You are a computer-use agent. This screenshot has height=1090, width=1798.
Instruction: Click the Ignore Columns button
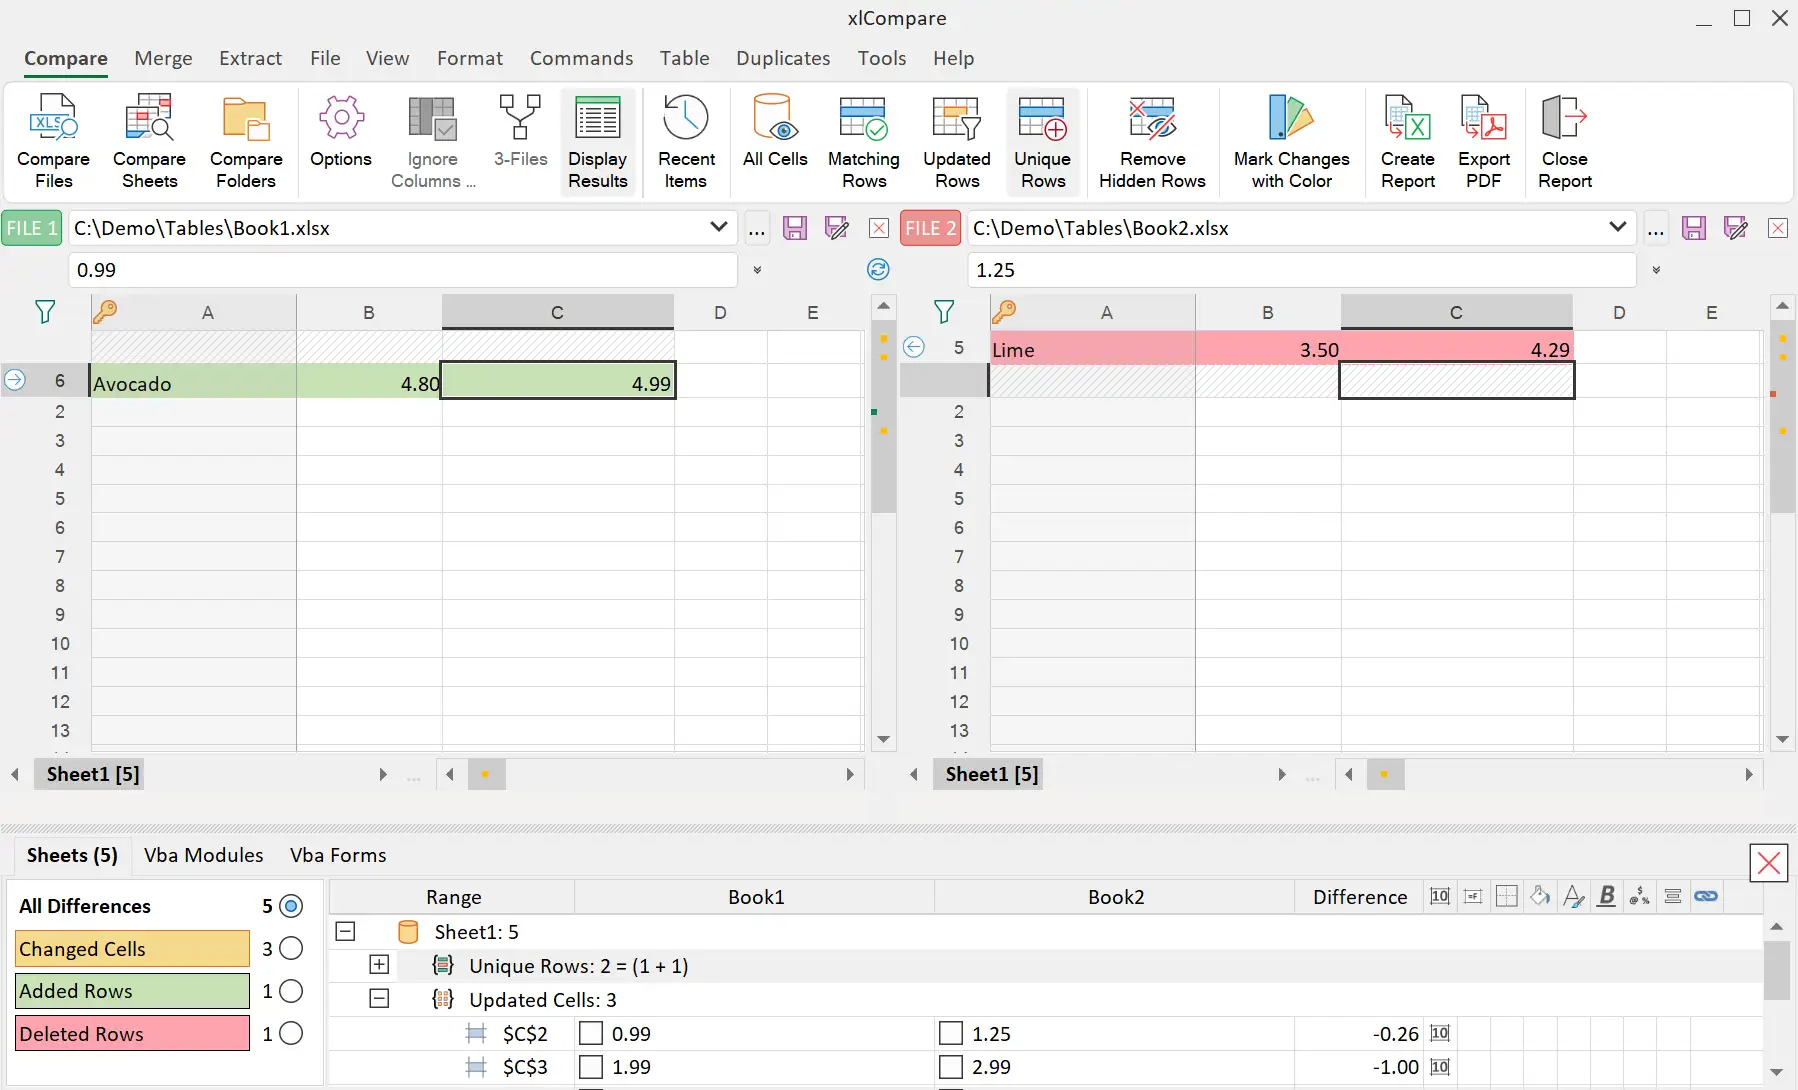tap(433, 142)
